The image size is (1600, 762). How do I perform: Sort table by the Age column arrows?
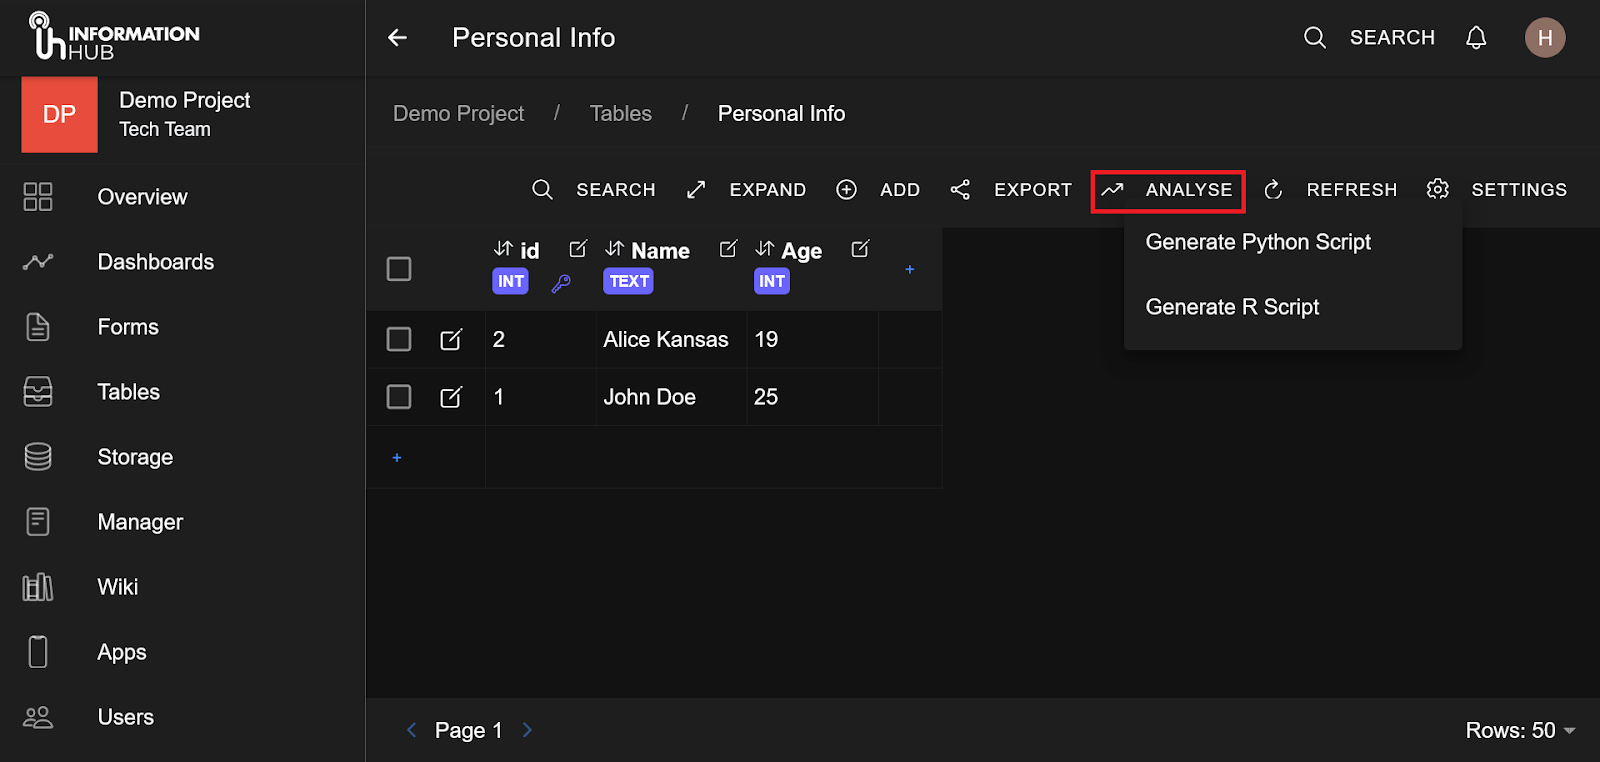coord(765,249)
